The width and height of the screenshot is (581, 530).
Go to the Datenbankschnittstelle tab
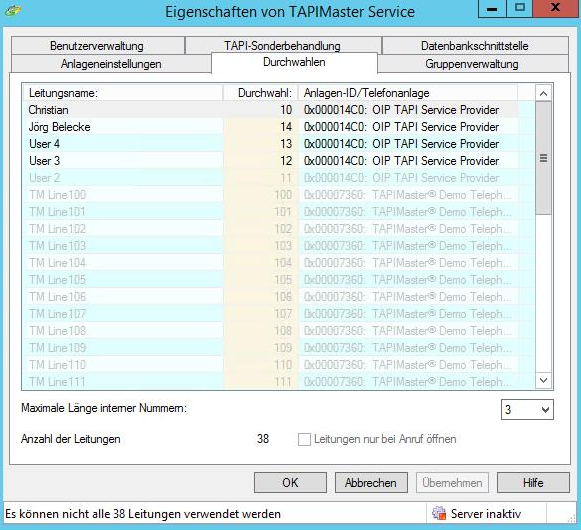[475, 46]
